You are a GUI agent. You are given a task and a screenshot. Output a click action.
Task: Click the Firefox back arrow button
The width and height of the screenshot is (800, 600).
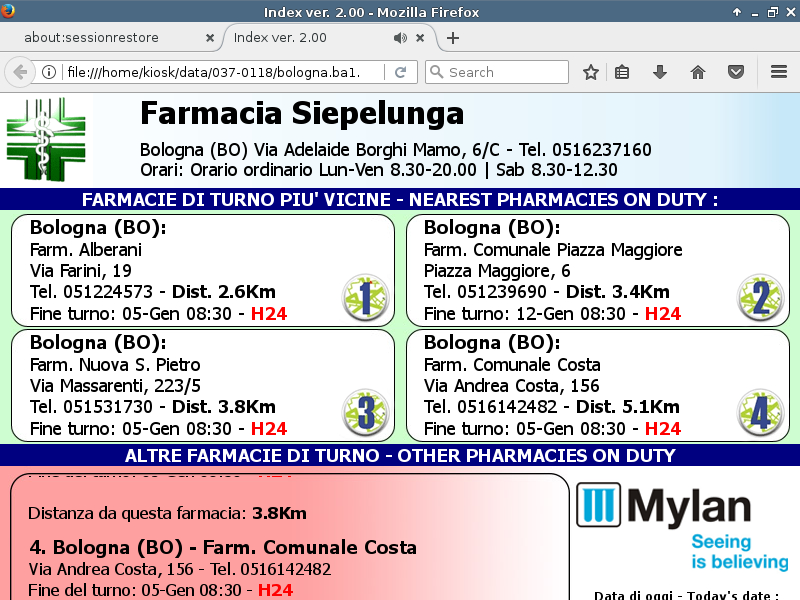click(x=19, y=72)
